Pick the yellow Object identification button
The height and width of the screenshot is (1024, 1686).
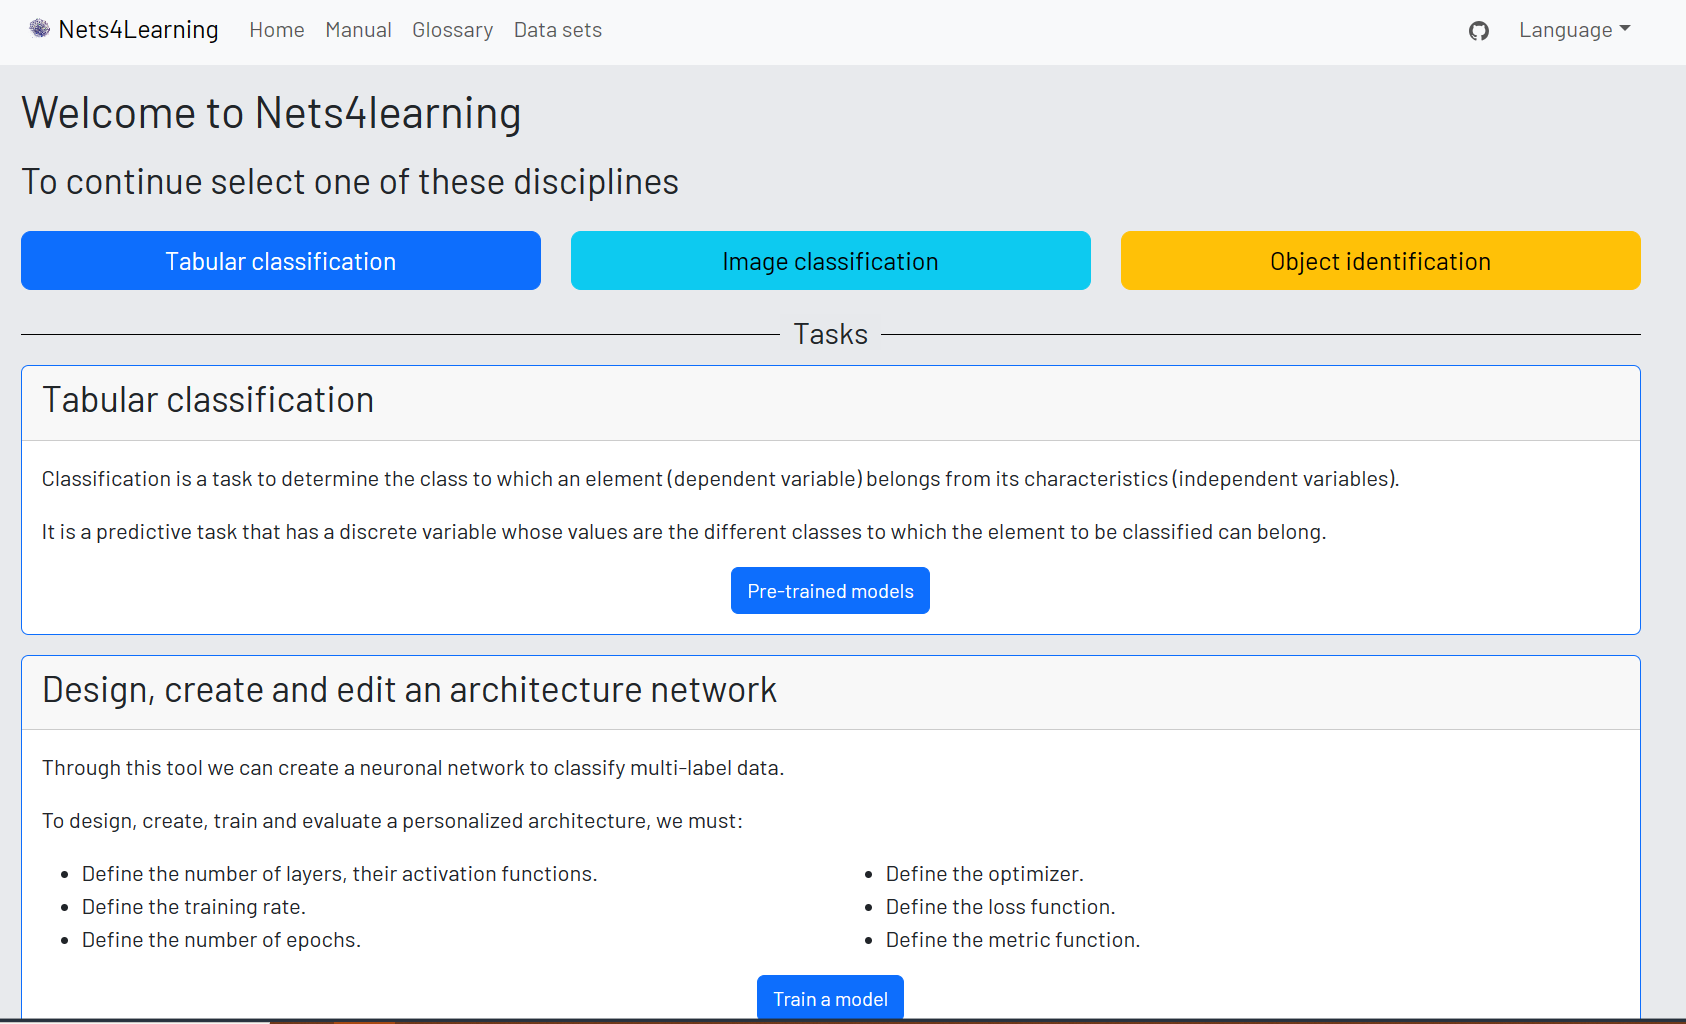point(1380,261)
